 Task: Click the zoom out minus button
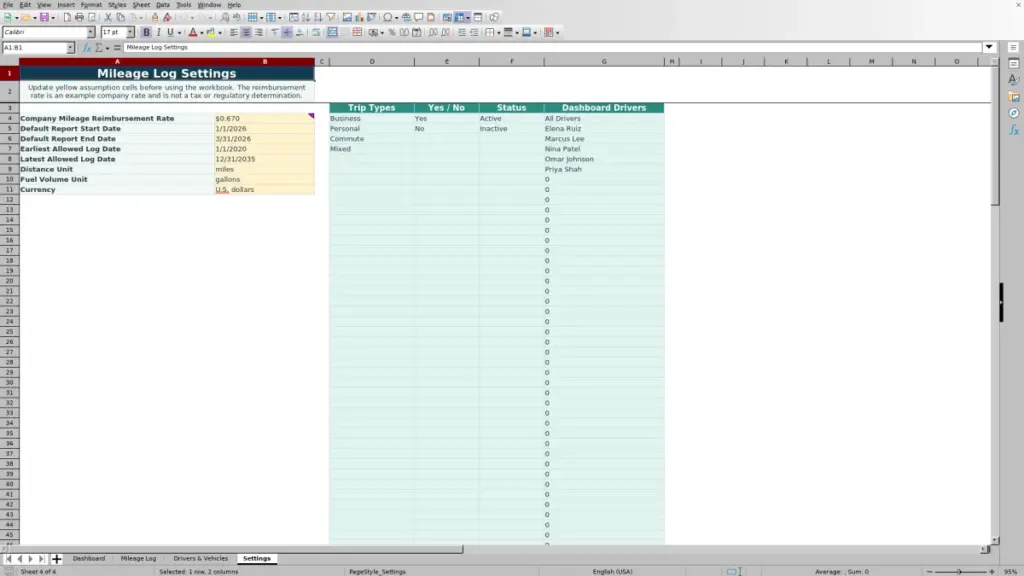click(929, 571)
